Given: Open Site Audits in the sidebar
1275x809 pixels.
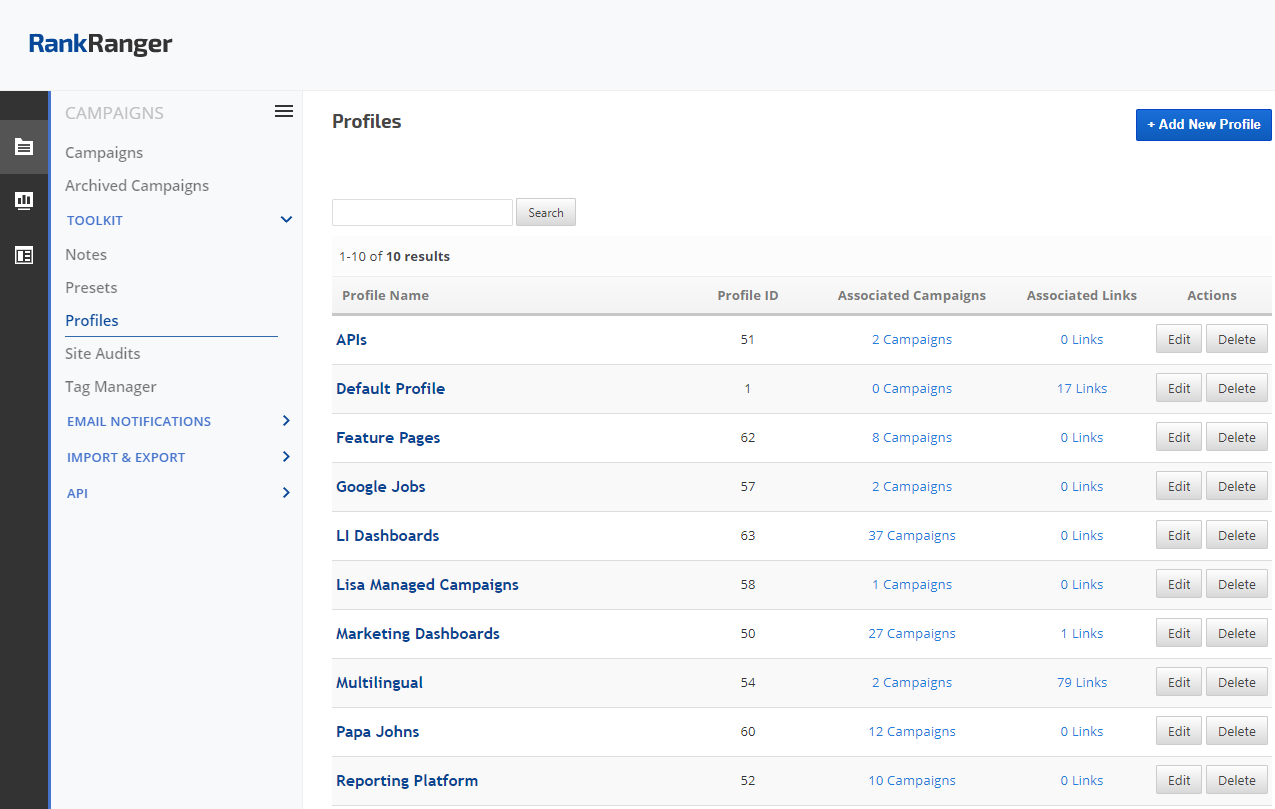Looking at the screenshot, I should (103, 354).
